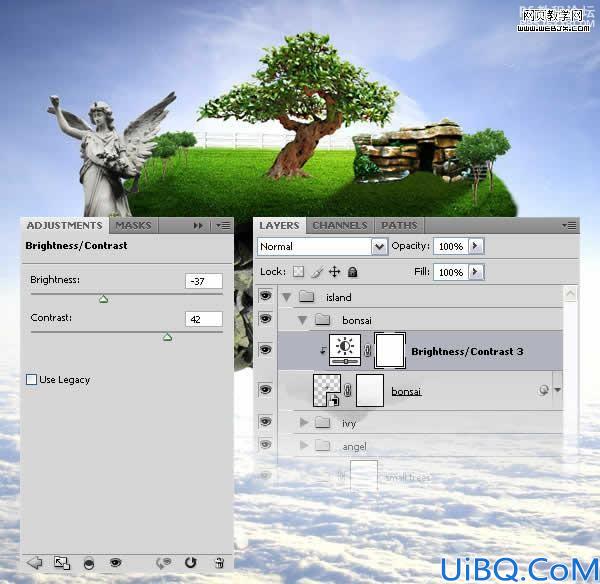Image resolution: width=600 pixels, height=584 pixels.
Task: Click the Opacity value field
Action: [451, 246]
